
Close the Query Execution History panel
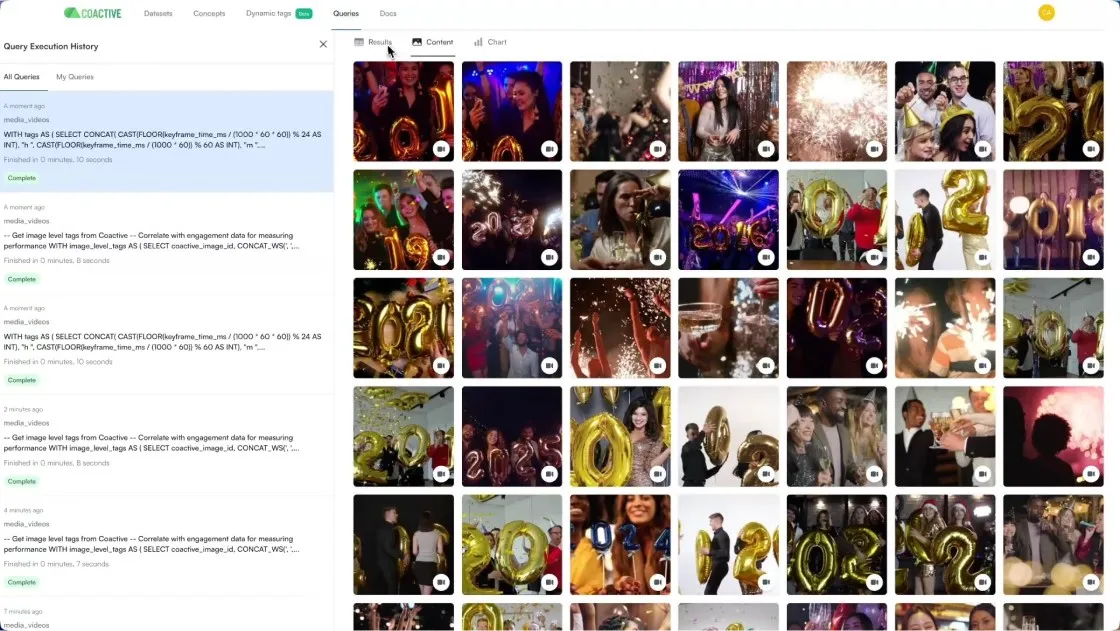tap(323, 44)
